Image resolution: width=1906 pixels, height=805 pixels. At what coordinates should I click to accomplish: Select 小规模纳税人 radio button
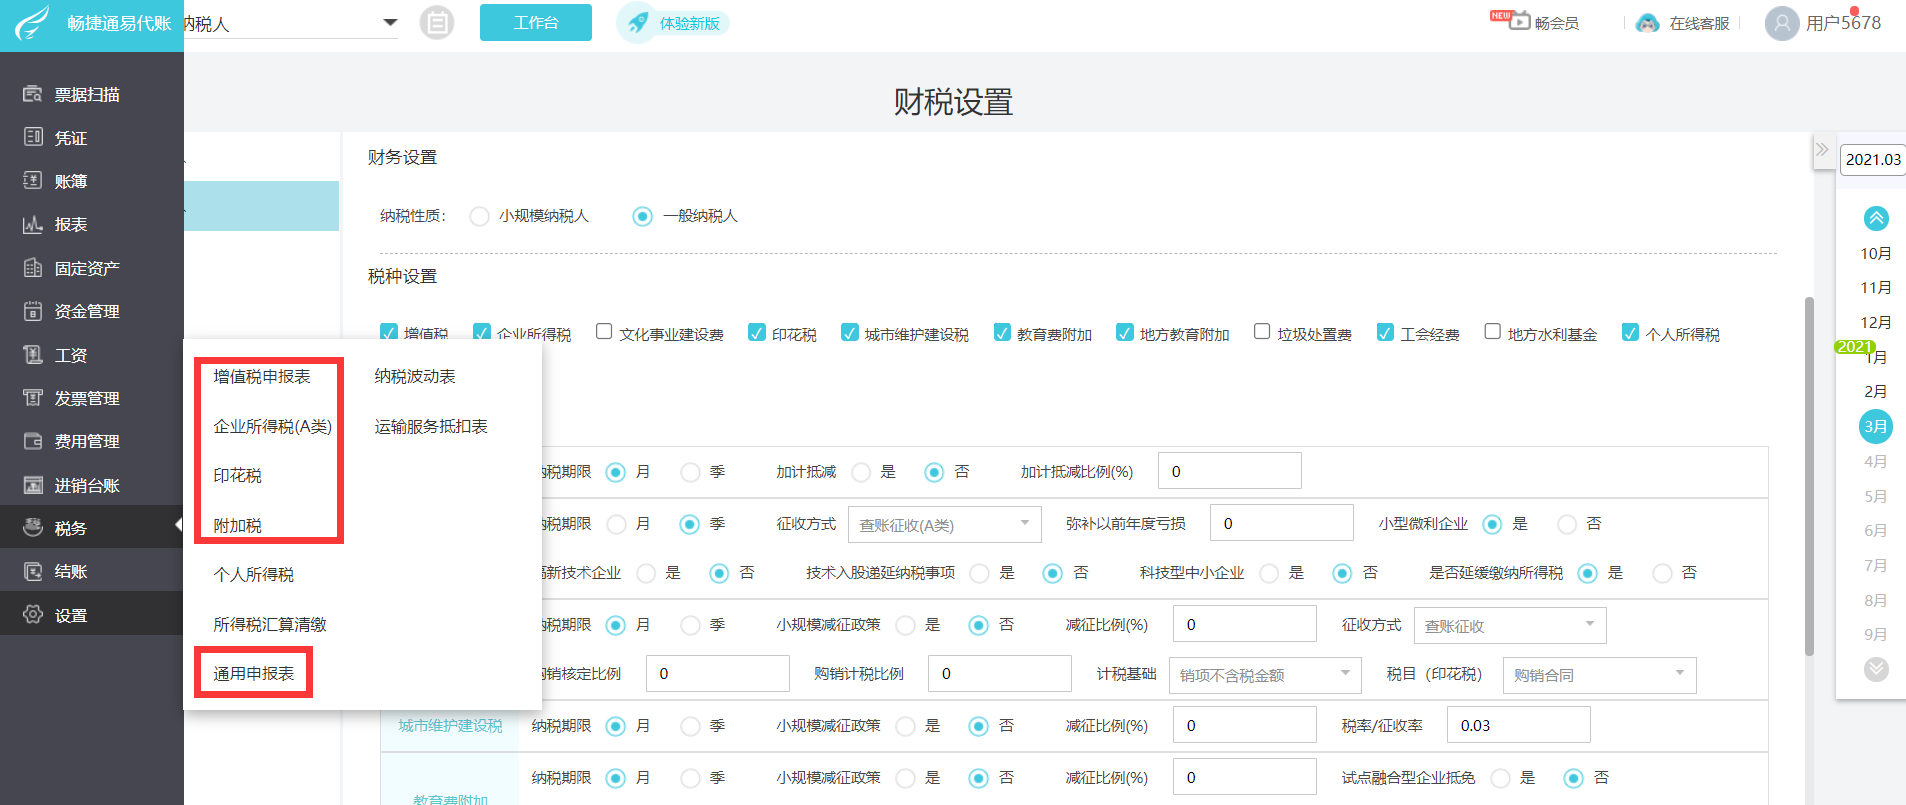(x=480, y=216)
